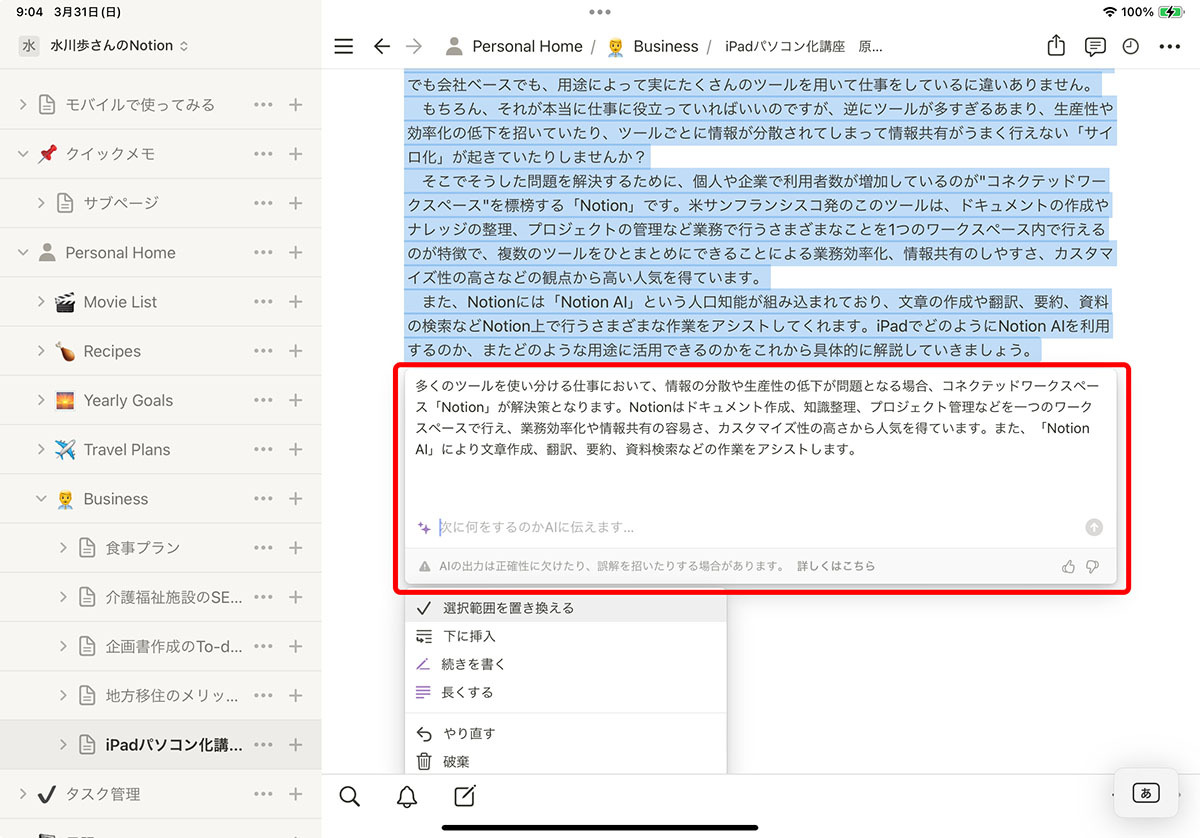
Task: Create a new page with compose icon
Action: pos(465,796)
